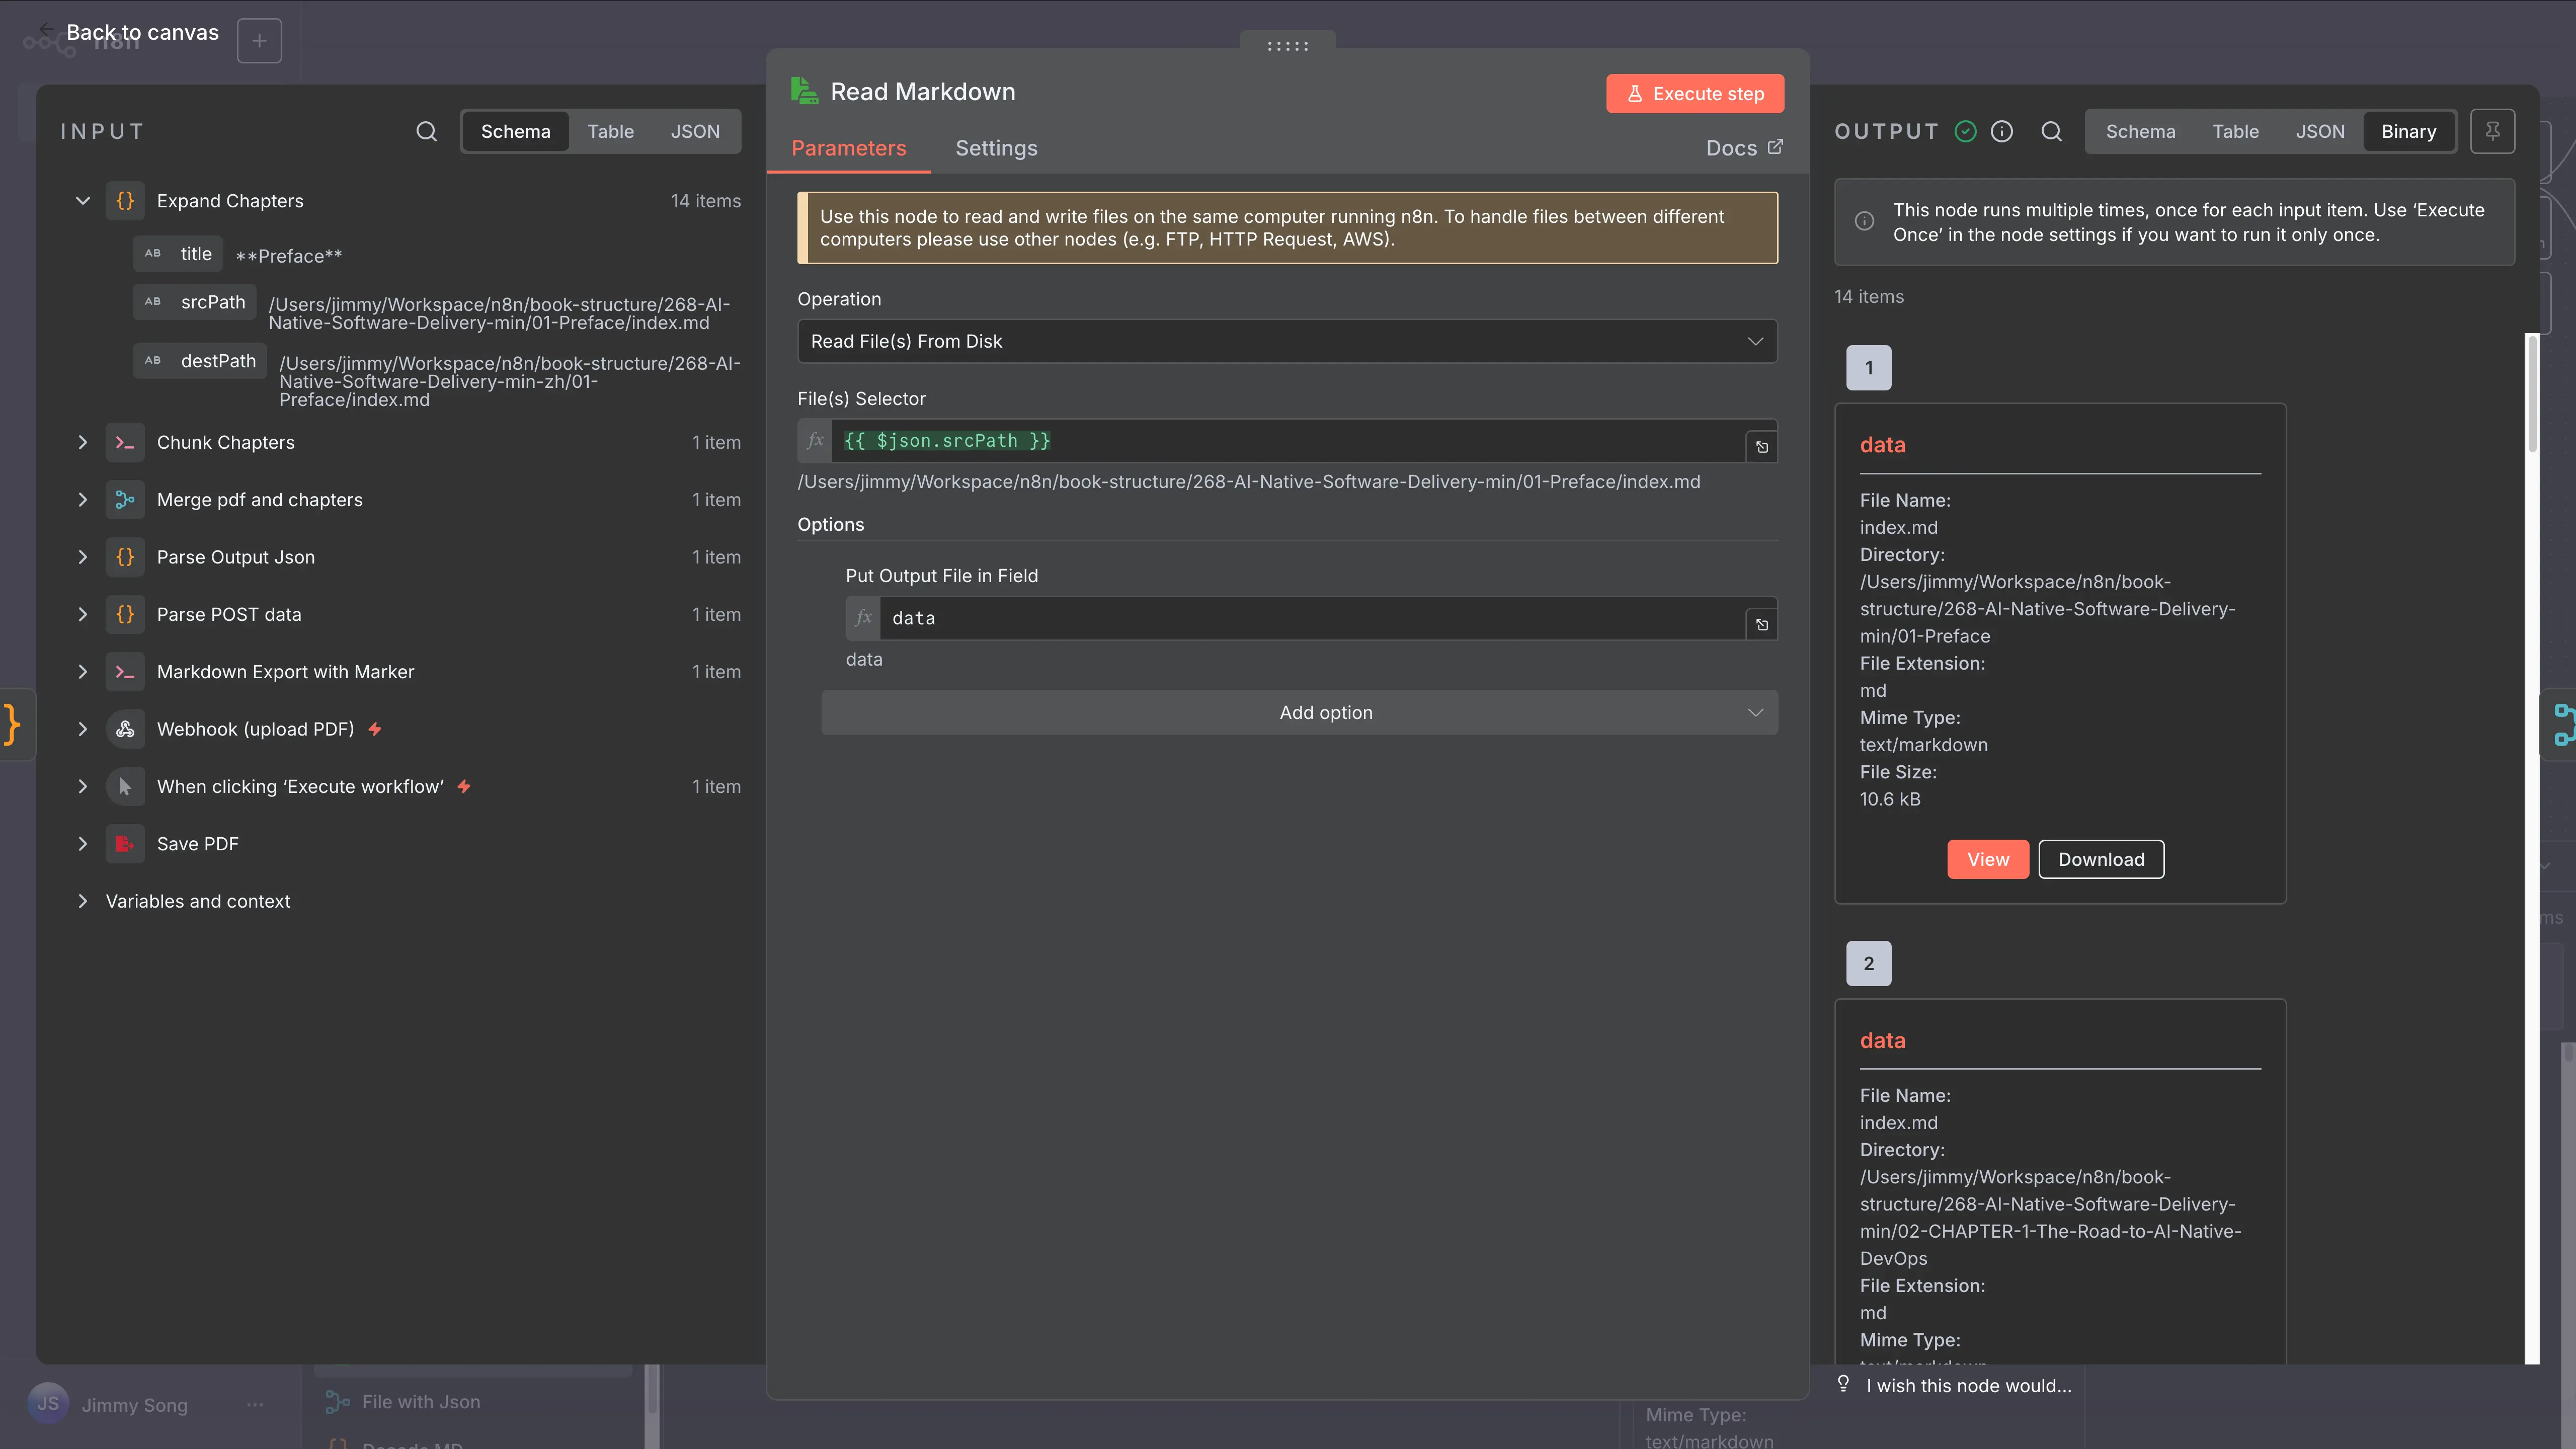Click the output panel vertical scrollbar
Screen dimensions: 2576x1449
[2531, 395]
